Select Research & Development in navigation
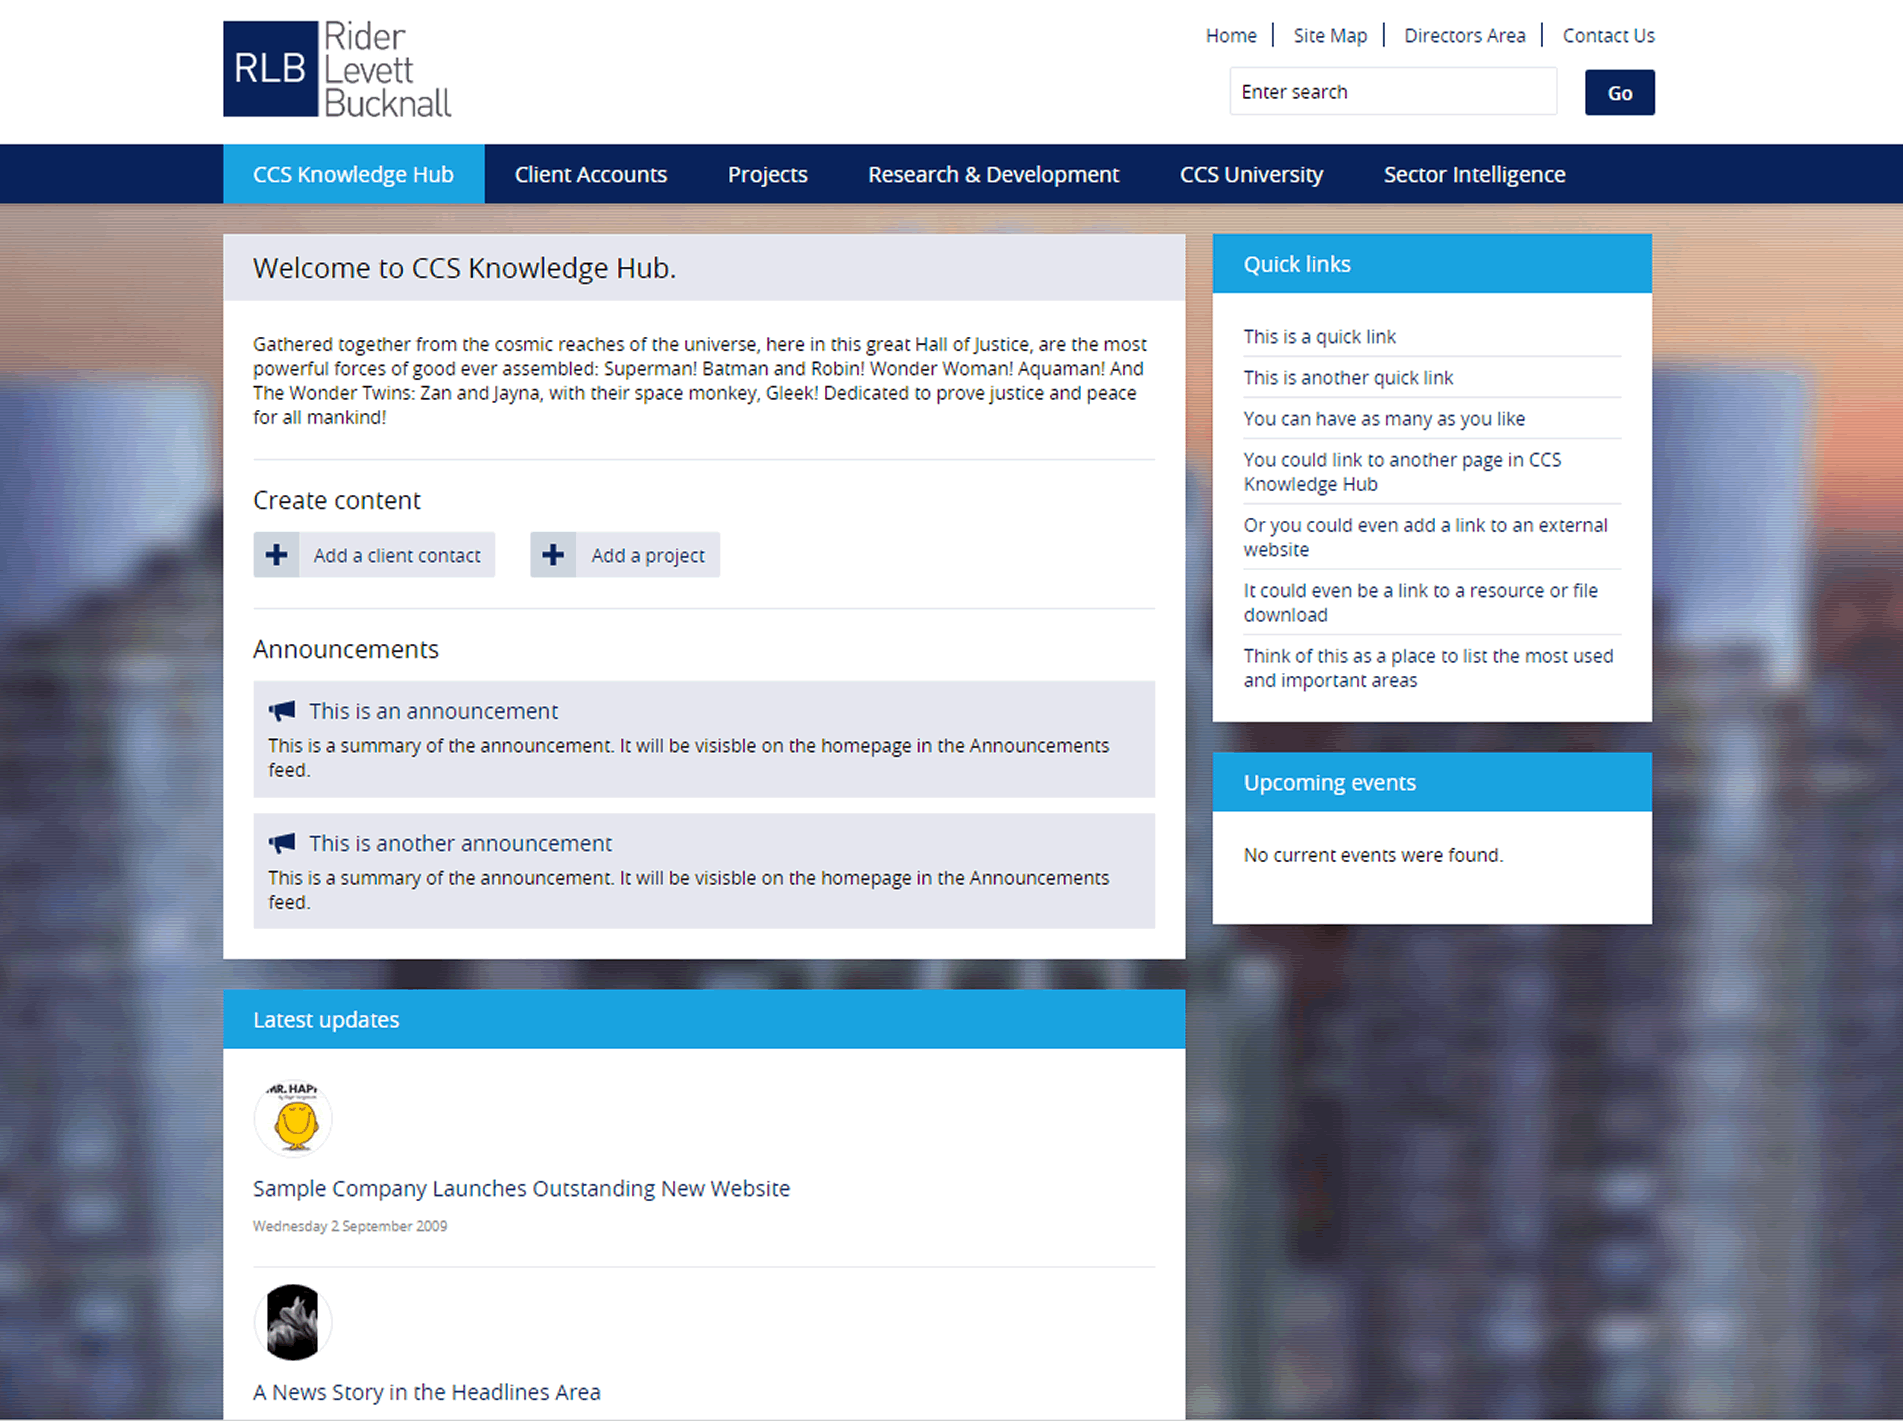This screenshot has width=1903, height=1421. click(993, 174)
